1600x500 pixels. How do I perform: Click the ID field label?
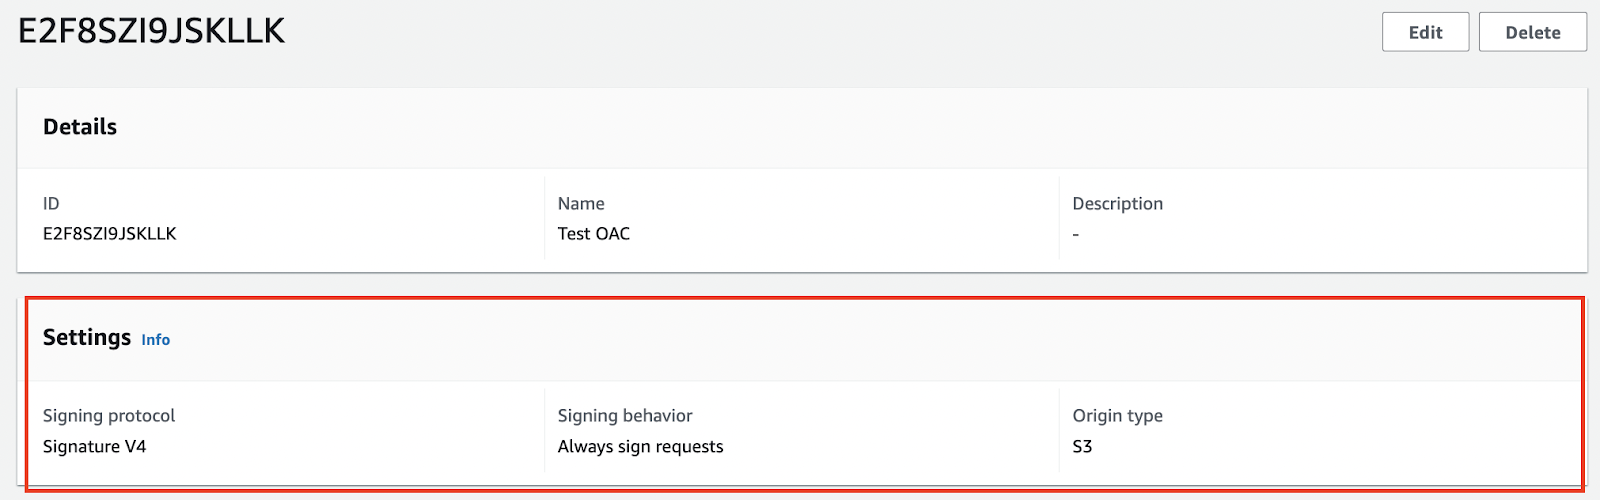point(51,204)
